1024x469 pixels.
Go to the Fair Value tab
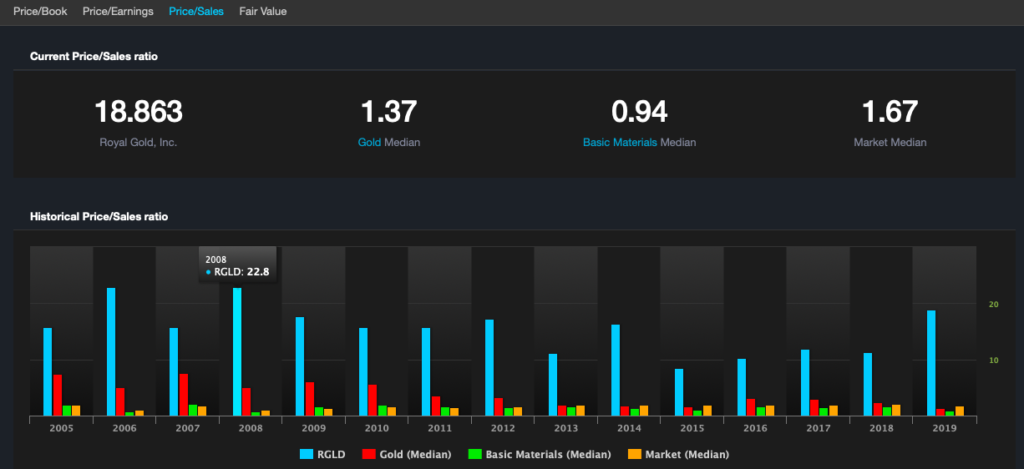pos(263,11)
